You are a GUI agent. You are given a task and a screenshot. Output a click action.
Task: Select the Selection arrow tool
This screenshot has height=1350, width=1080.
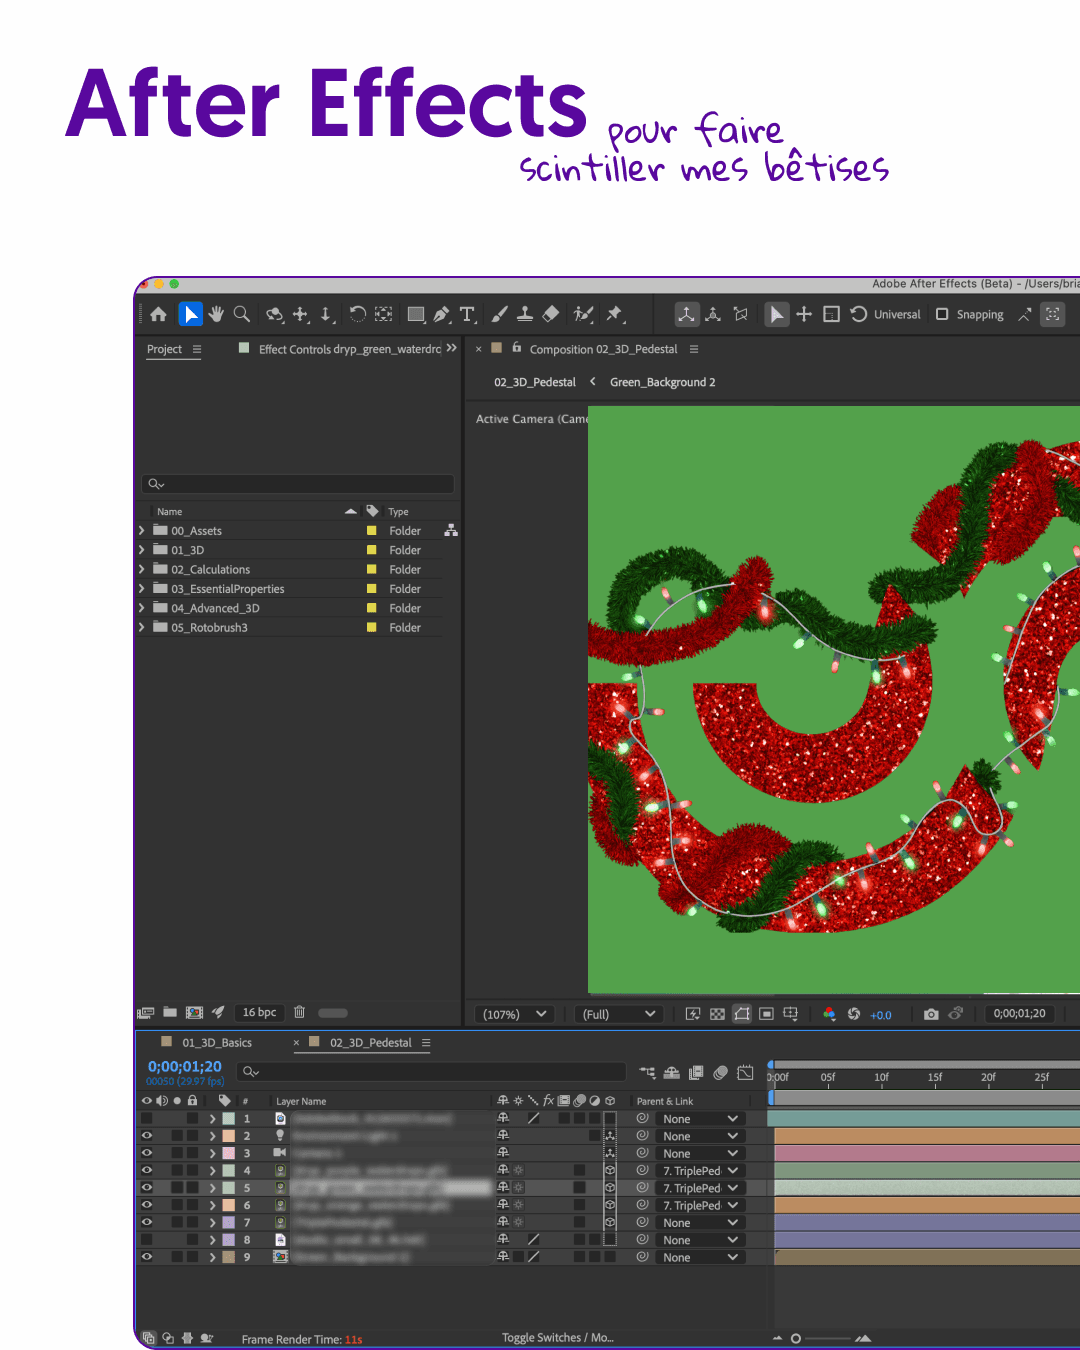tap(190, 314)
